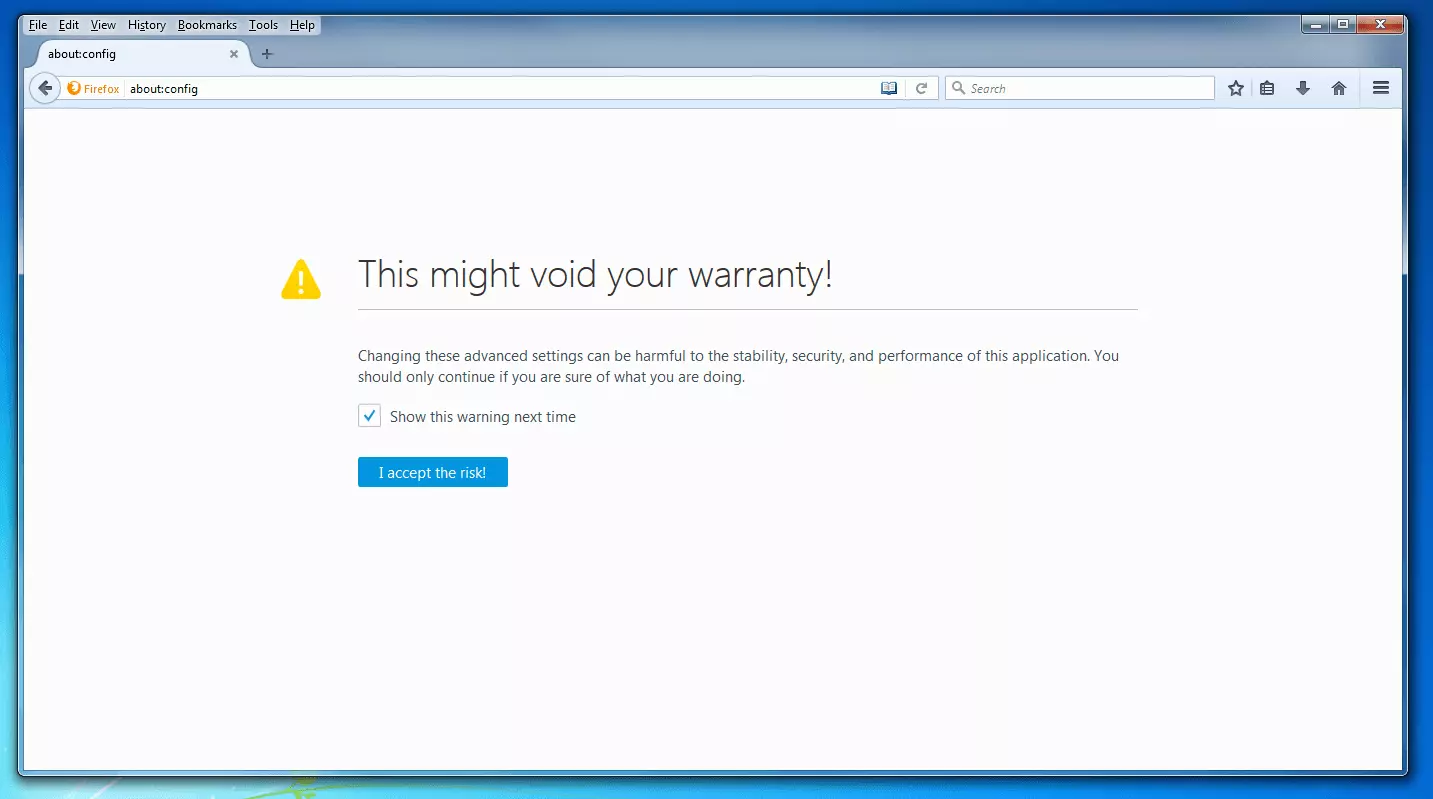Viewport: 1433px width, 799px height.
Task: Open the History menu
Action: coord(147,25)
